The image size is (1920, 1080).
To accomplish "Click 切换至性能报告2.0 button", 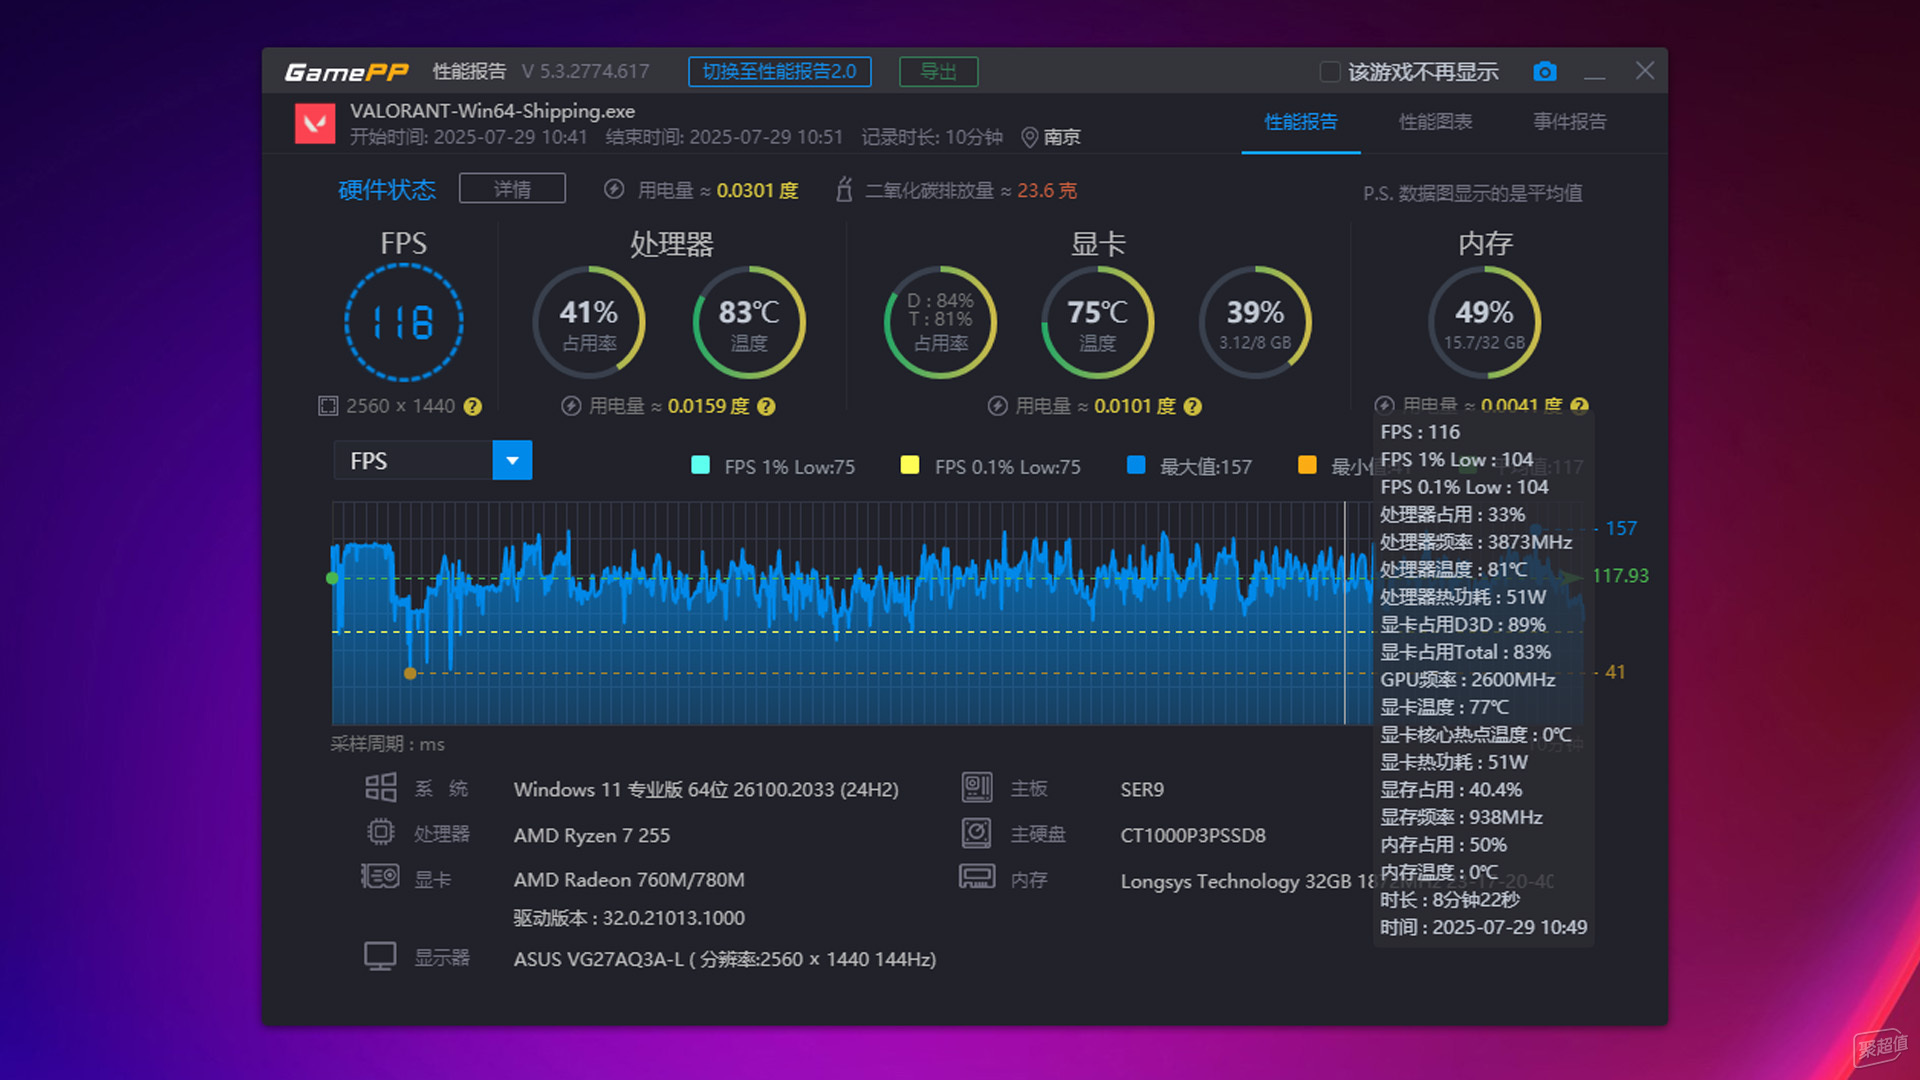I will 779,71.
